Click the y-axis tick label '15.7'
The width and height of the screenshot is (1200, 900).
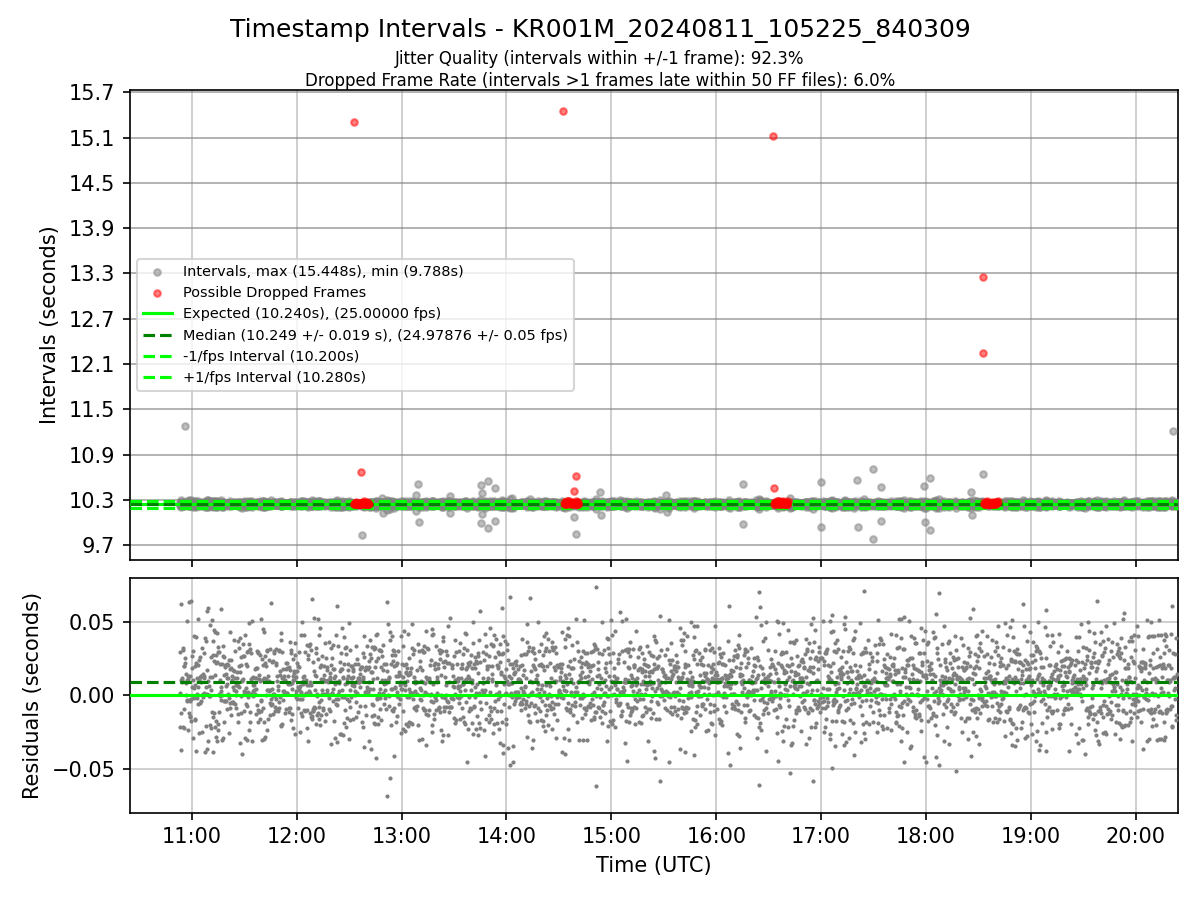click(94, 93)
